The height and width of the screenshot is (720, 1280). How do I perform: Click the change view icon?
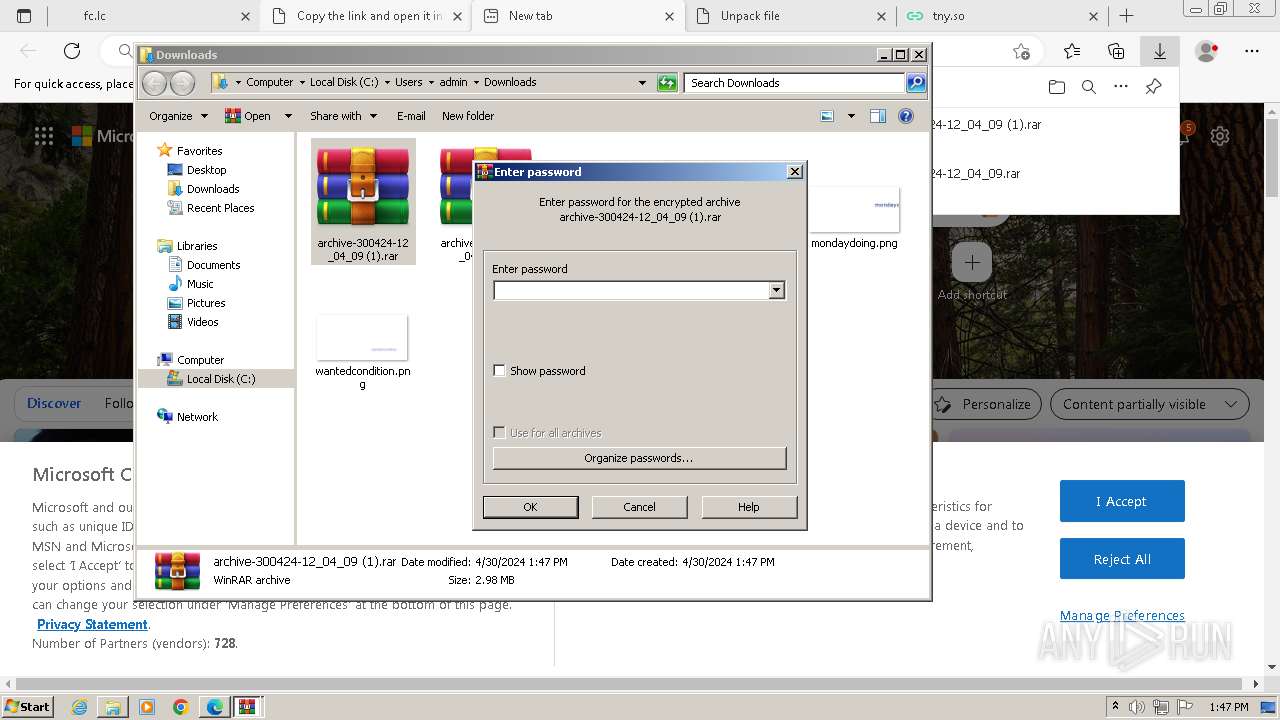(827, 116)
